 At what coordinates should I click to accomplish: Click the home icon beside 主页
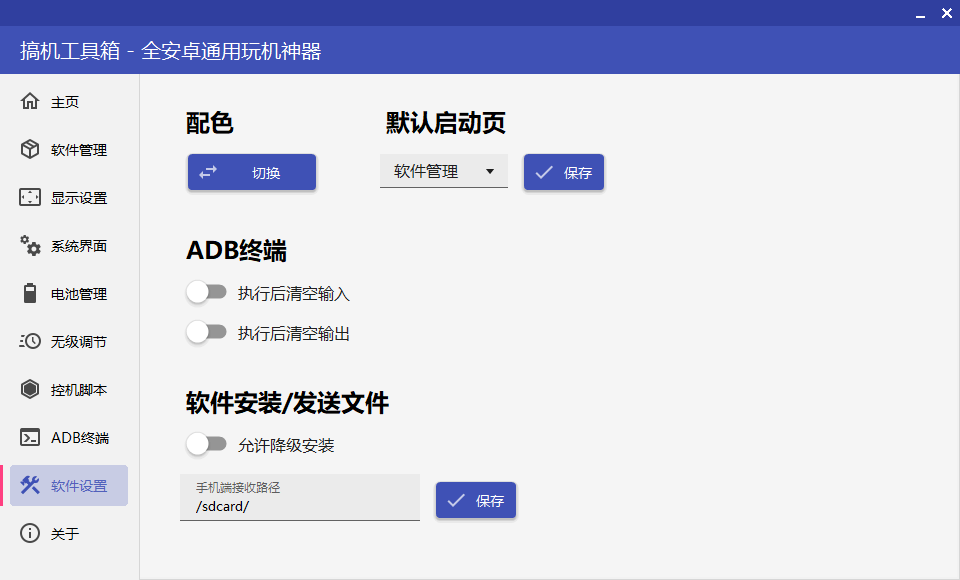click(29, 101)
